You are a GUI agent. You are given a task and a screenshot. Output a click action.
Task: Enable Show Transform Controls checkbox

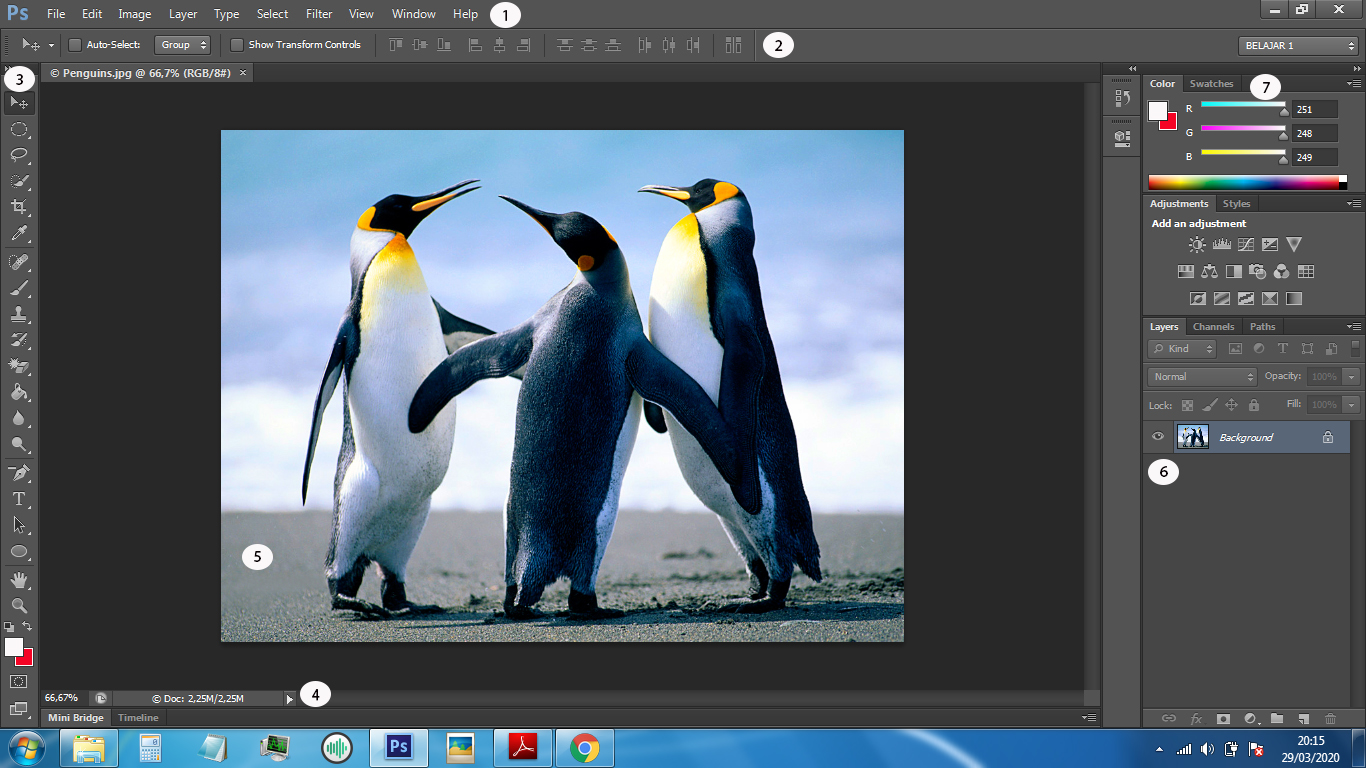point(237,45)
